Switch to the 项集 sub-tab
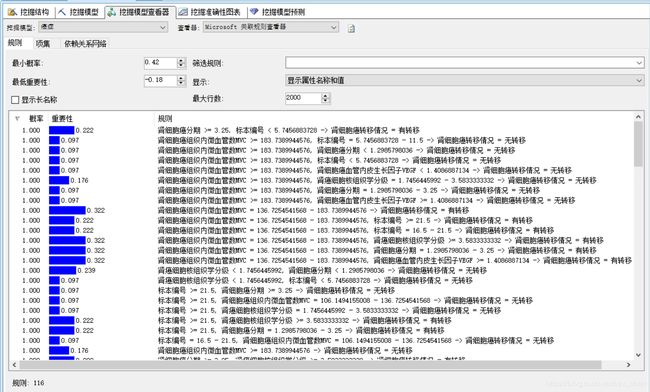650x392 pixels. [43, 44]
